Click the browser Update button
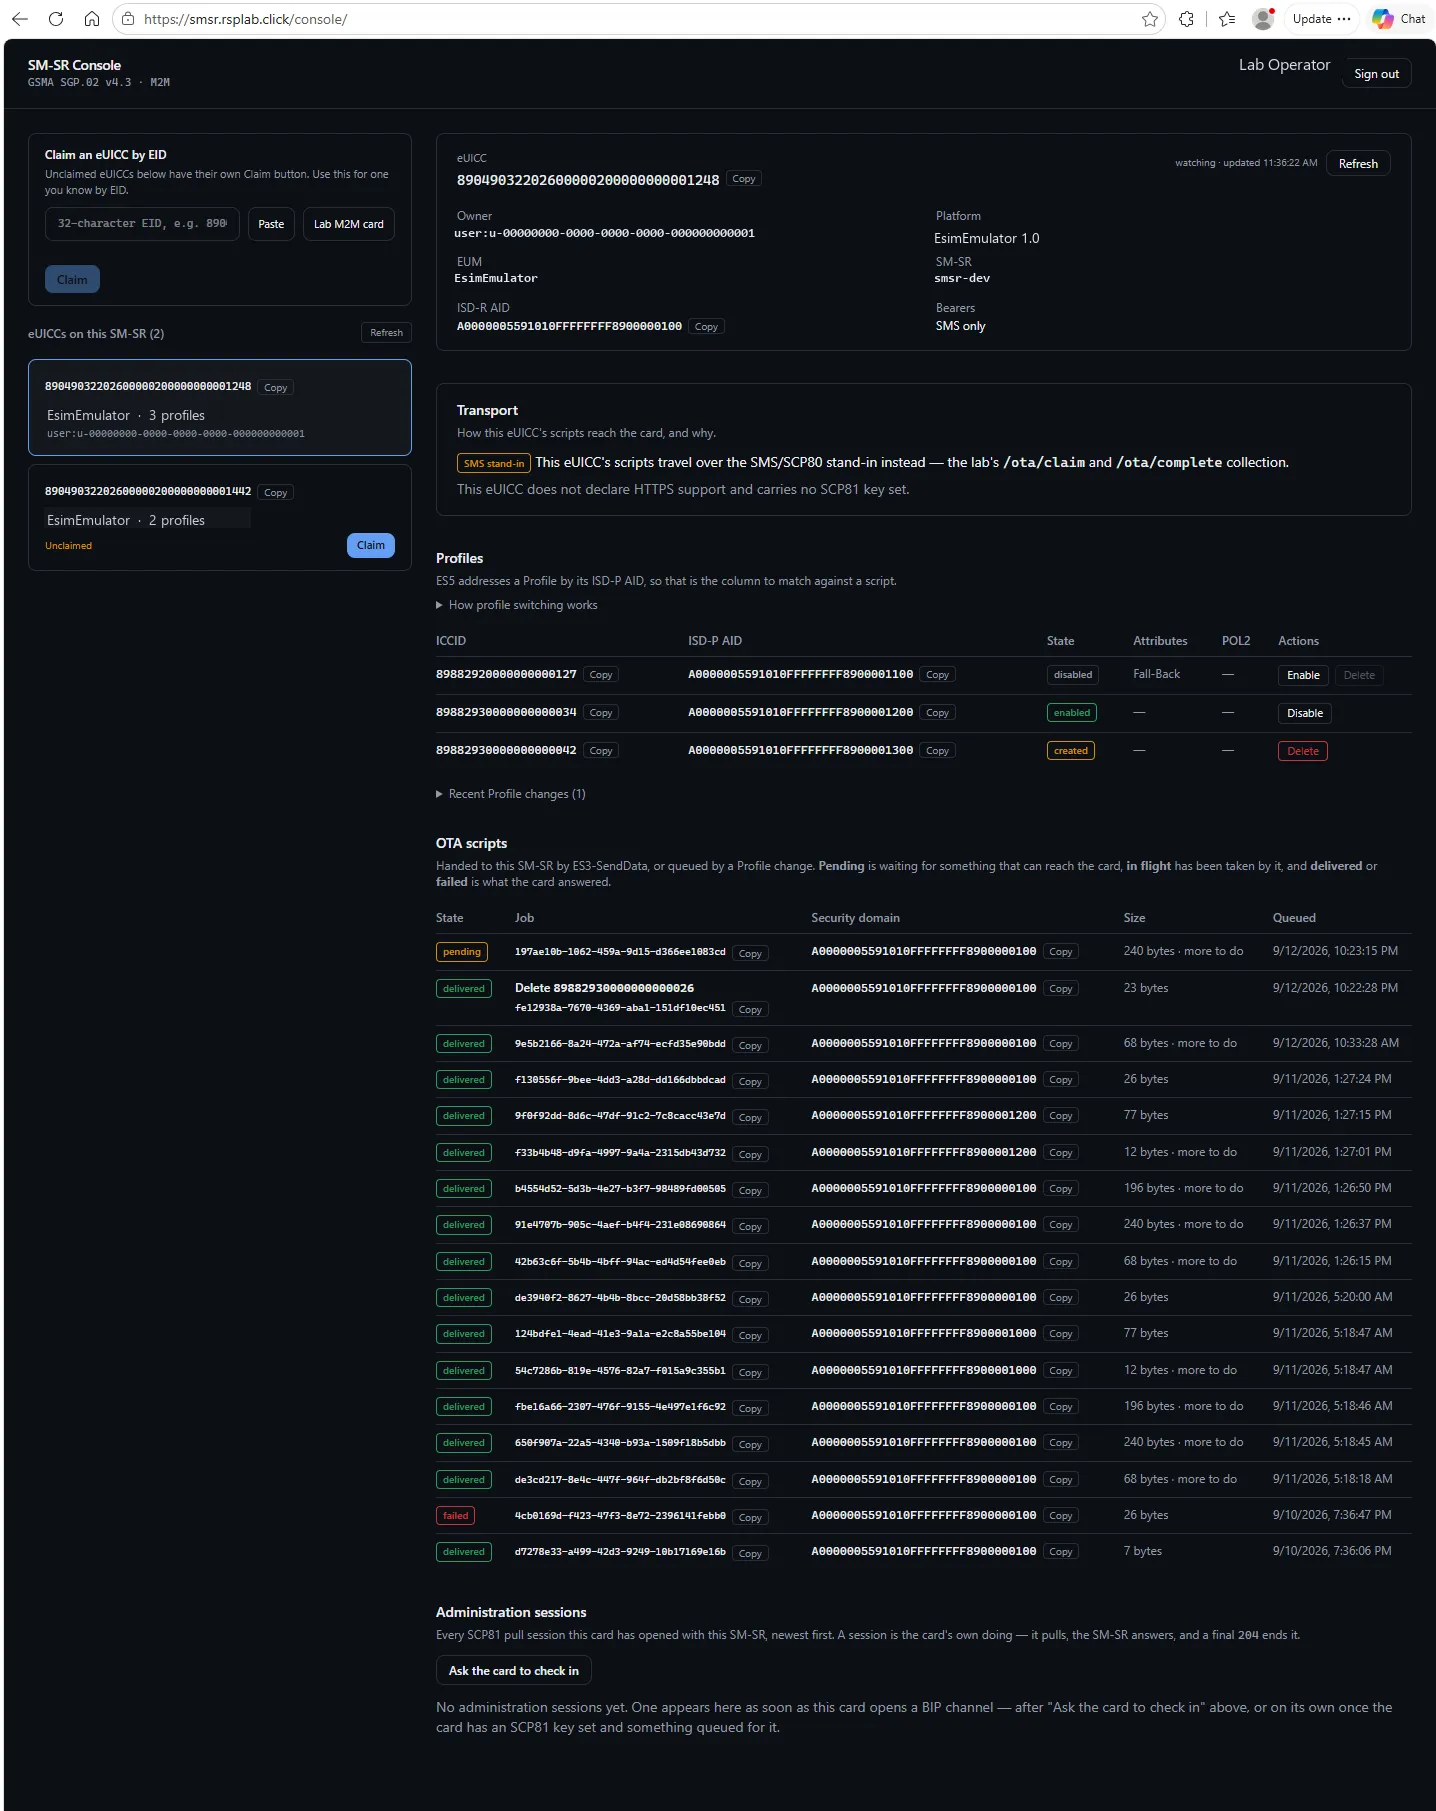 1321,19
